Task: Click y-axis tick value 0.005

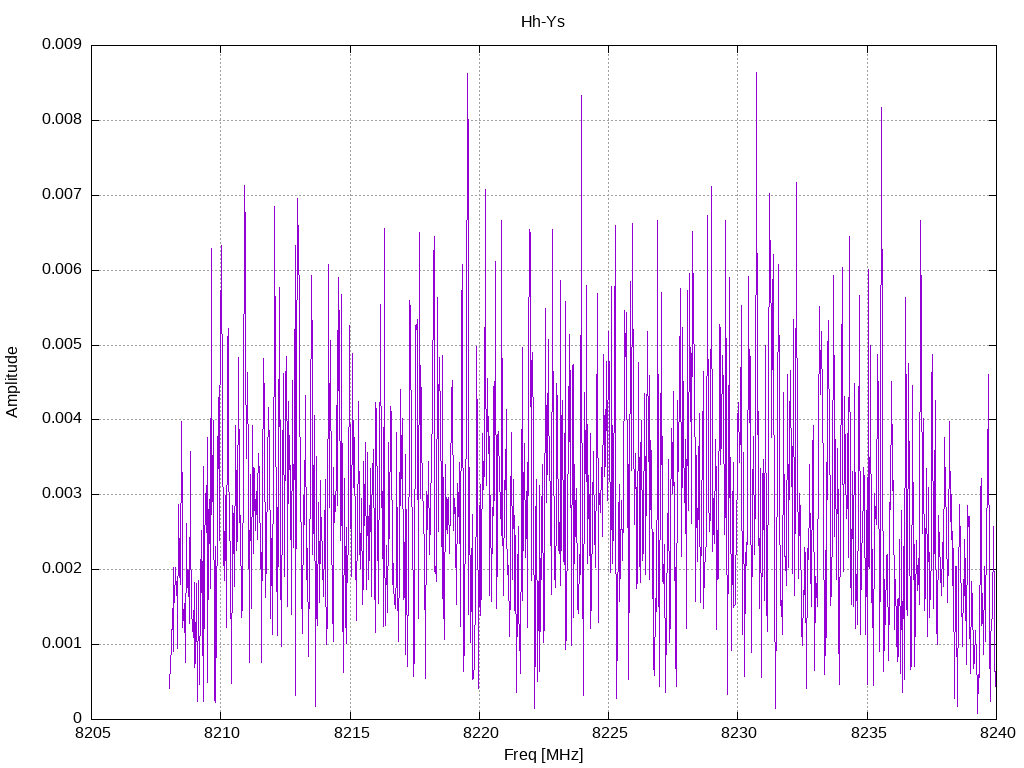Action: [x=62, y=344]
